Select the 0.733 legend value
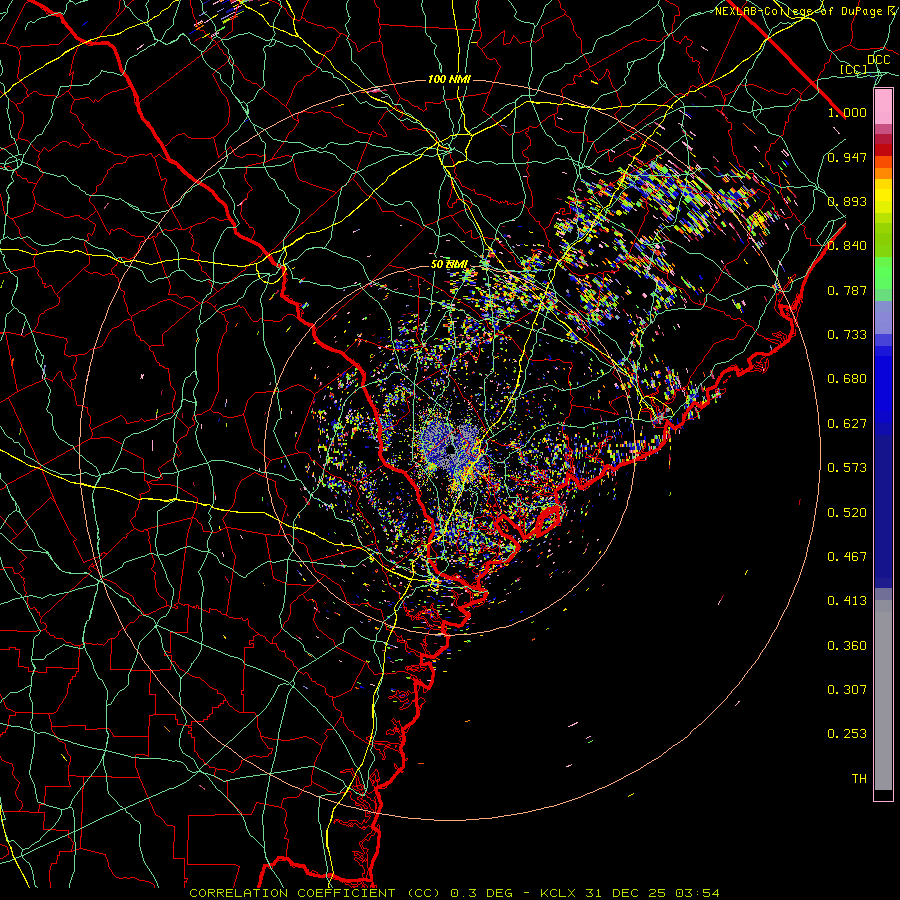The width and height of the screenshot is (900, 900). (x=847, y=335)
